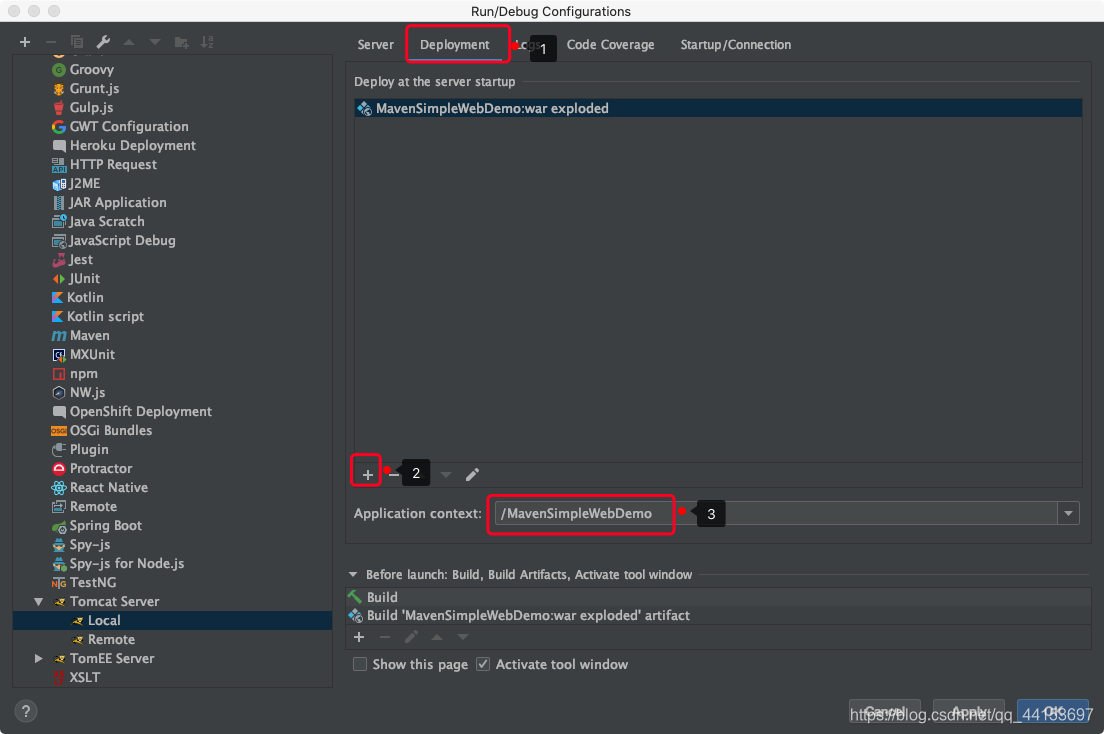Select MavenSimpleWebDemo:war exploded deployment entry

(x=718, y=108)
